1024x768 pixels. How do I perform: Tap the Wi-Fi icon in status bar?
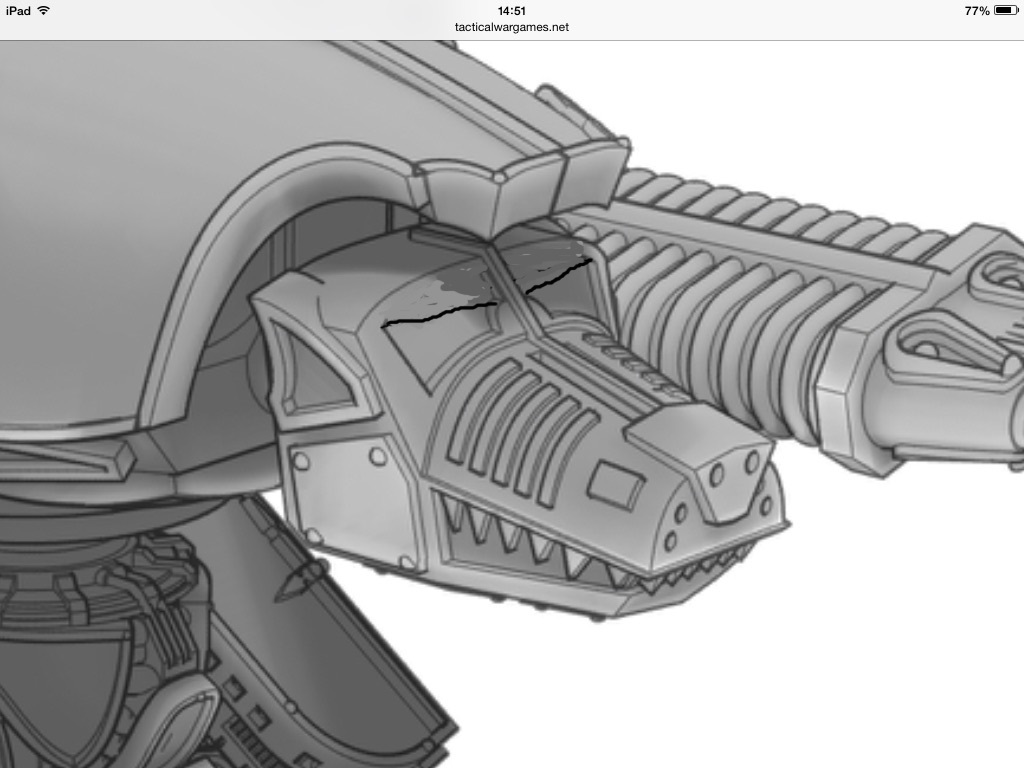tap(43, 10)
